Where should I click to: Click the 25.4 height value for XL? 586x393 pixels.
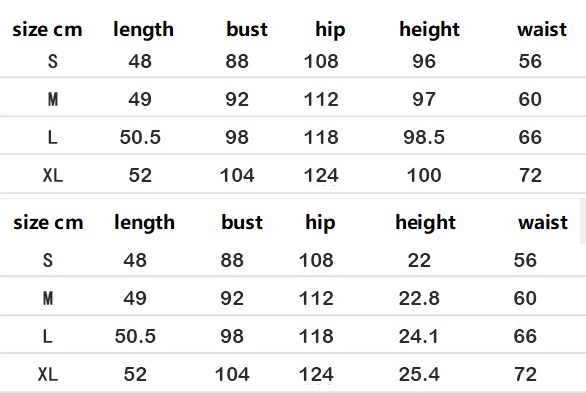pyautogui.click(x=419, y=374)
